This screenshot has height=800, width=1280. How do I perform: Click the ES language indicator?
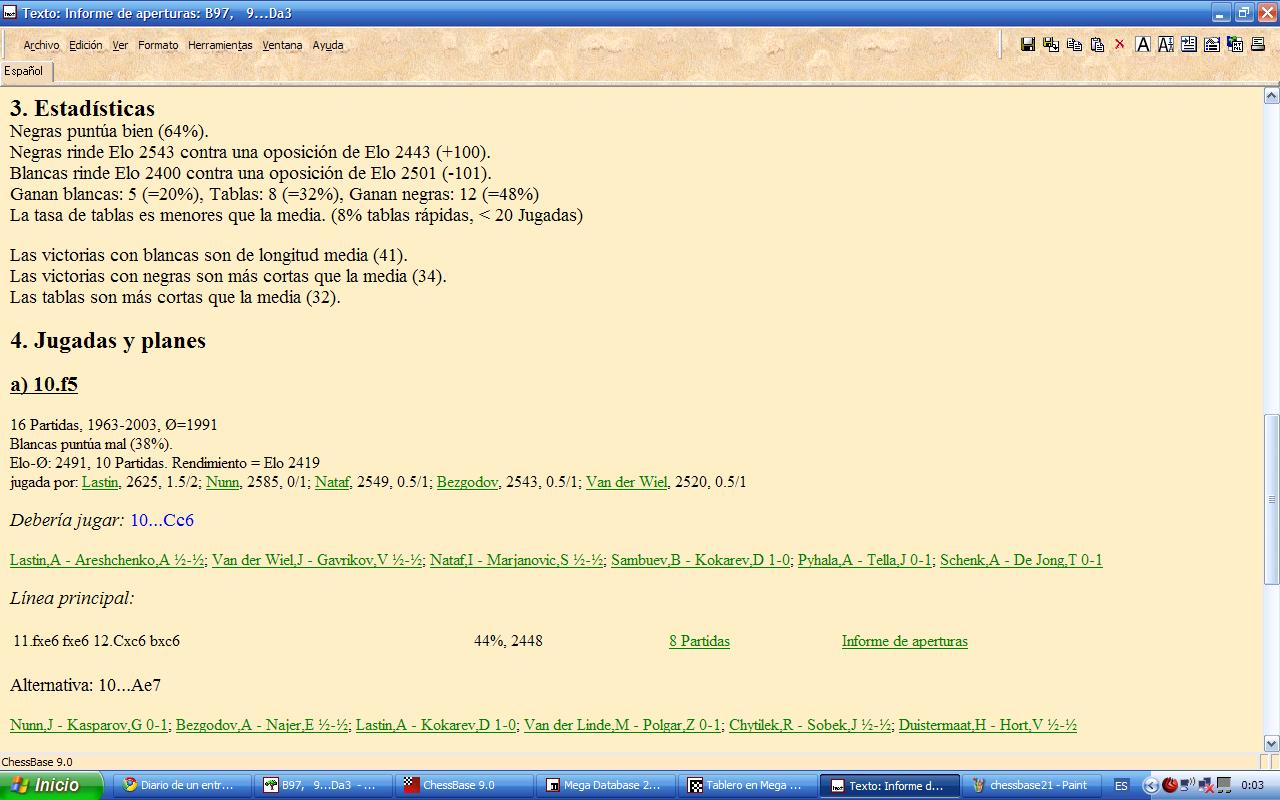tap(1121, 785)
